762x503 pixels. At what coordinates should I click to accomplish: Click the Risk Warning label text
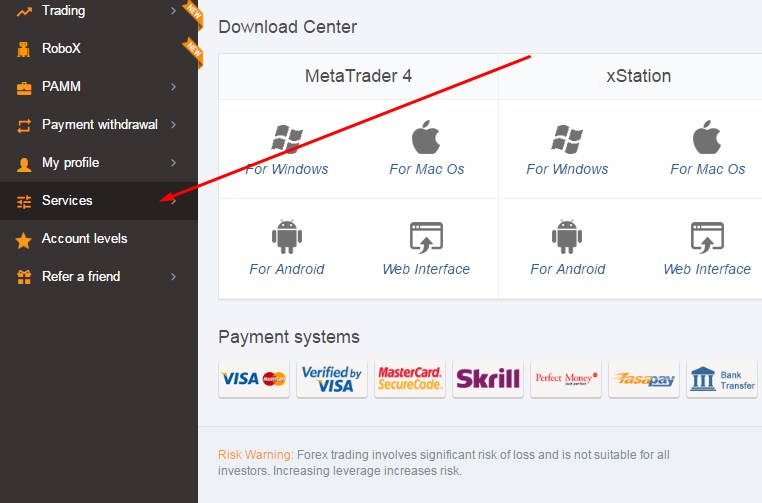point(256,455)
